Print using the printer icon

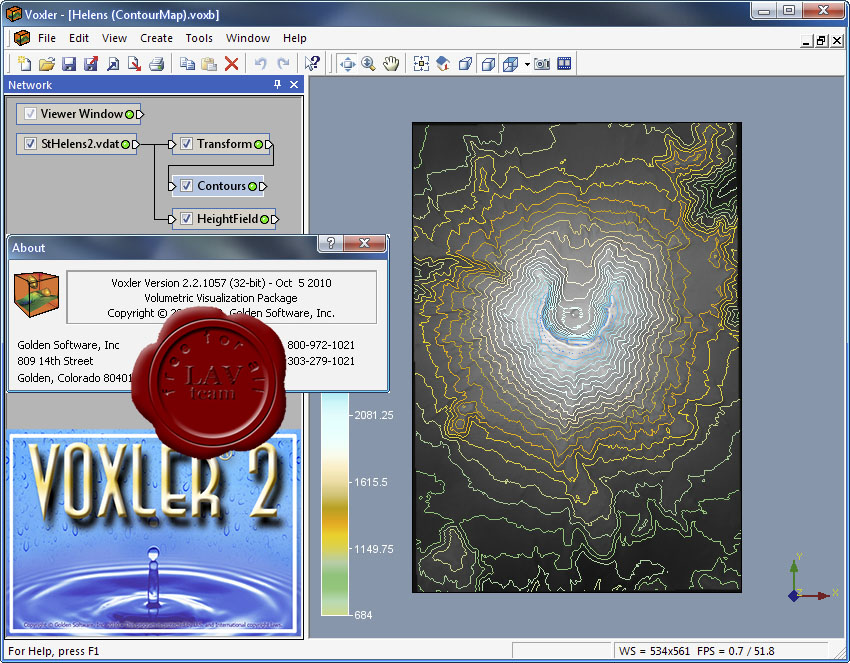(156, 64)
